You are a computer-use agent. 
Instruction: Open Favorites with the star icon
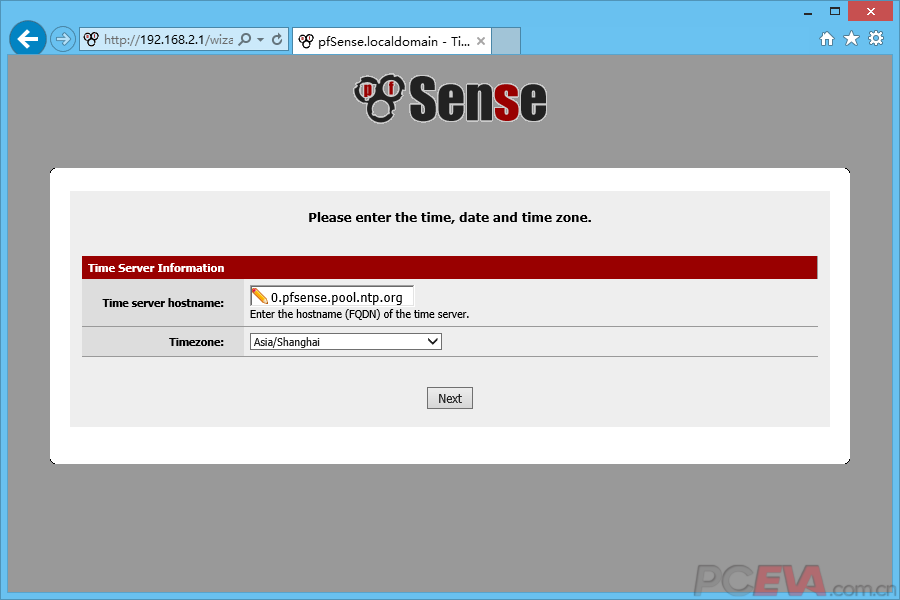coord(851,39)
